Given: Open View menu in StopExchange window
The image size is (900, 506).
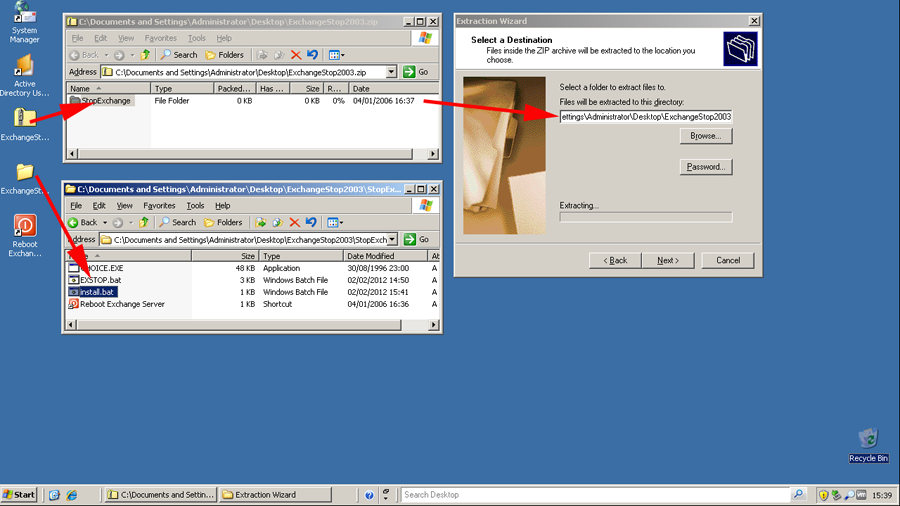Looking at the screenshot, I should tap(125, 205).
